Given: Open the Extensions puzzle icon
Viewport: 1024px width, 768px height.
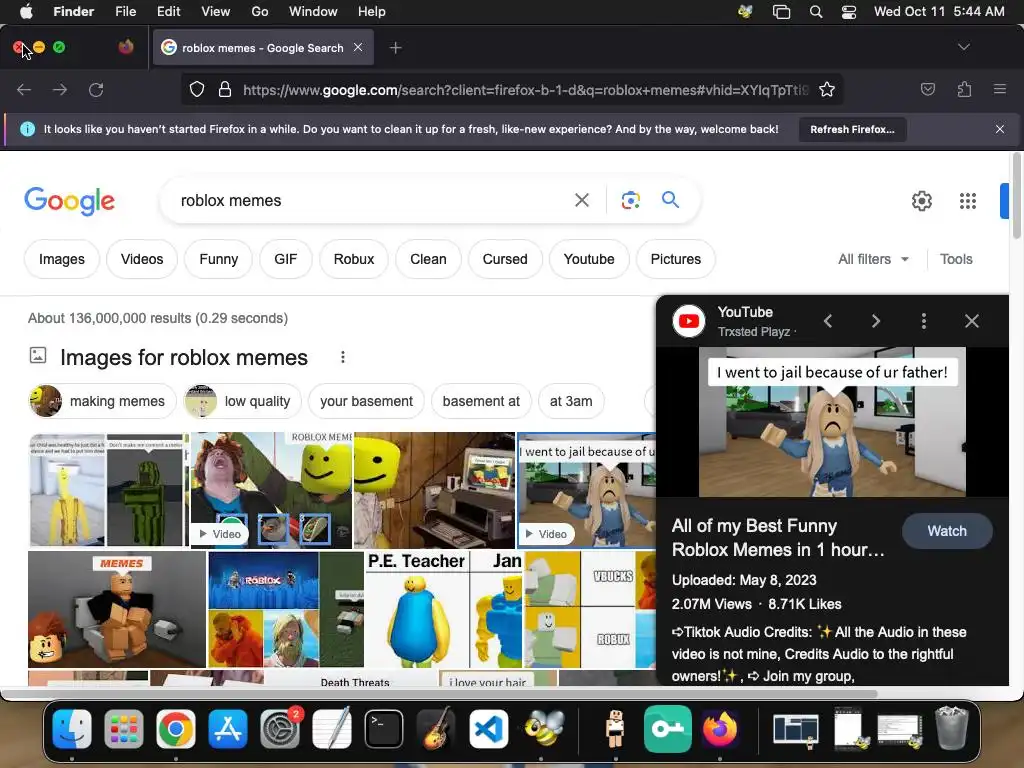Looking at the screenshot, I should pyautogui.click(x=964, y=89).
